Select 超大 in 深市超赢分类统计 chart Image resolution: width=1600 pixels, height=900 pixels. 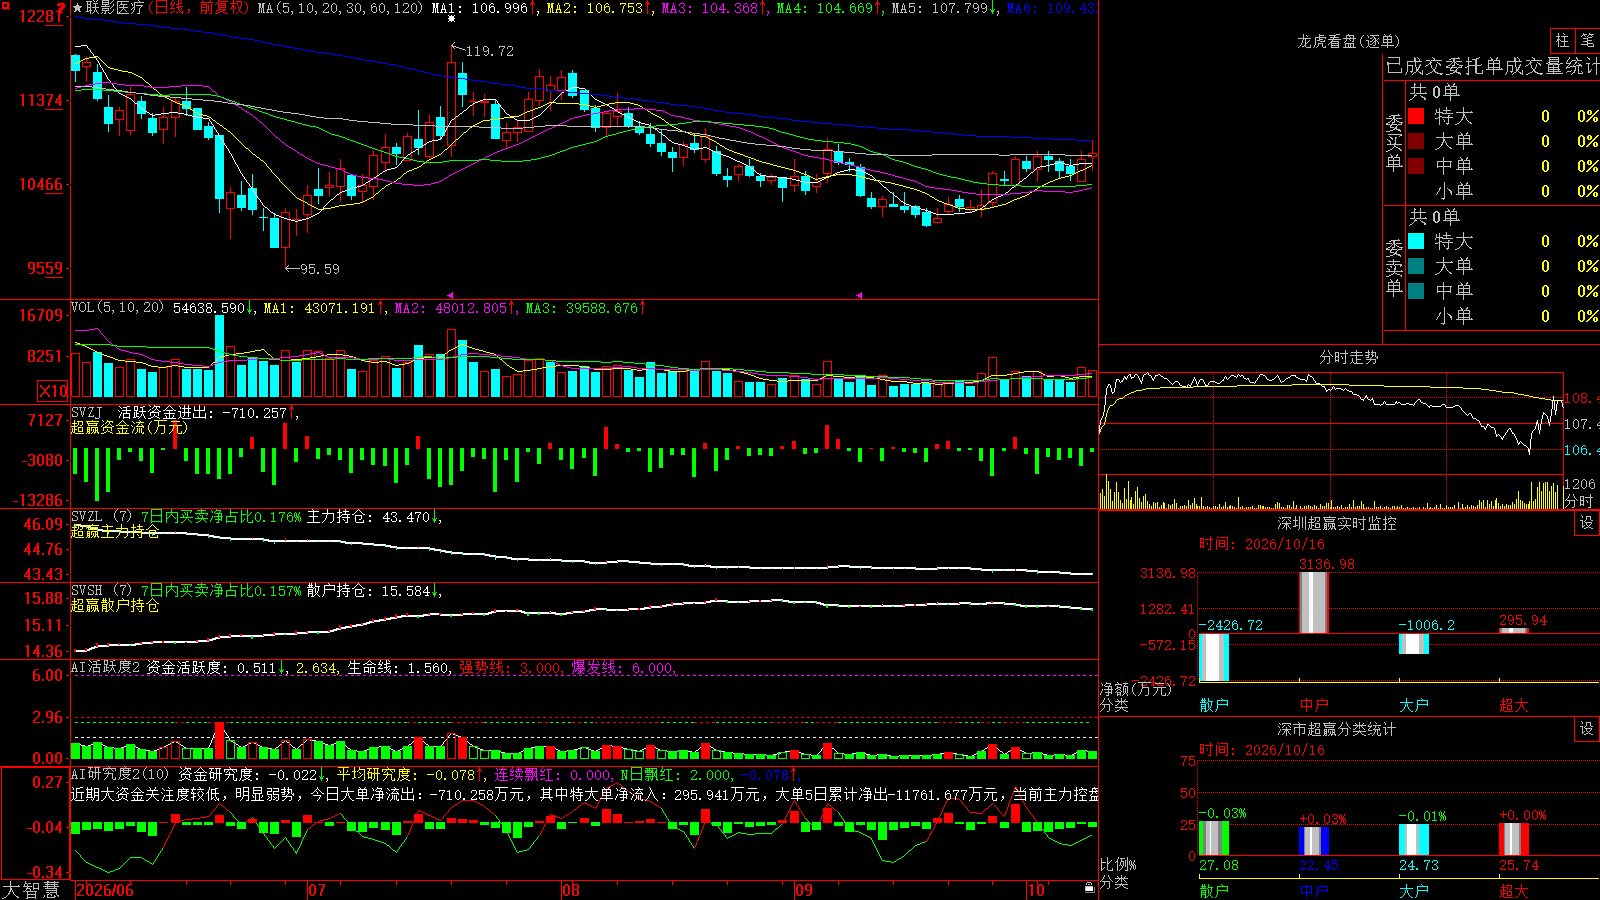click(x=1514, y=890)
